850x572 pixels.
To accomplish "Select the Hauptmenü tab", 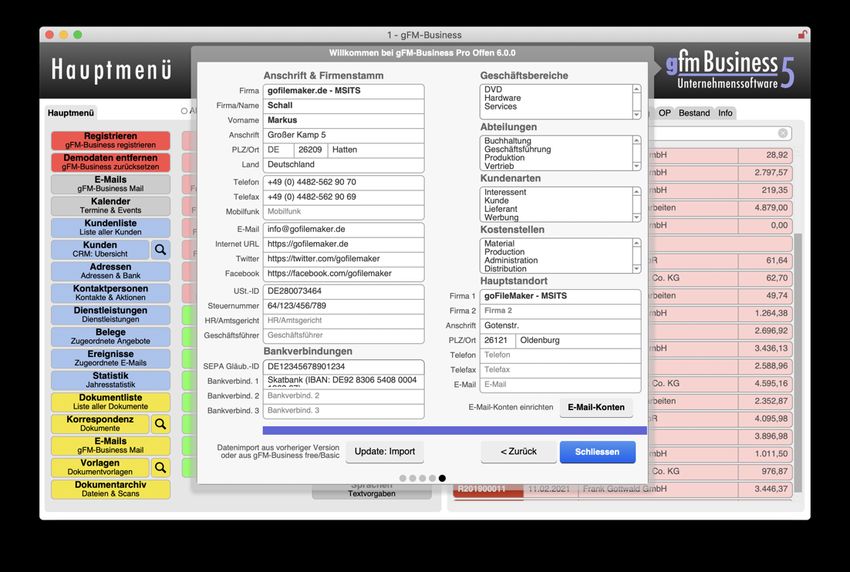I will point(70,113).
